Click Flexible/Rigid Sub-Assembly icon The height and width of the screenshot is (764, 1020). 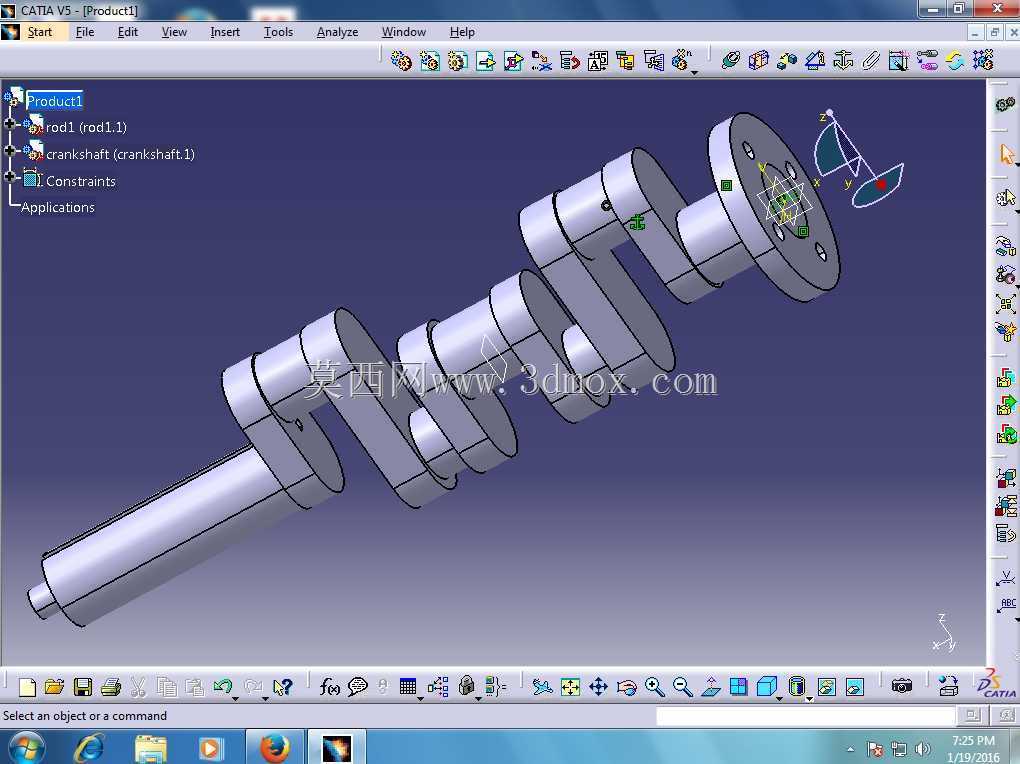[926, 61]
